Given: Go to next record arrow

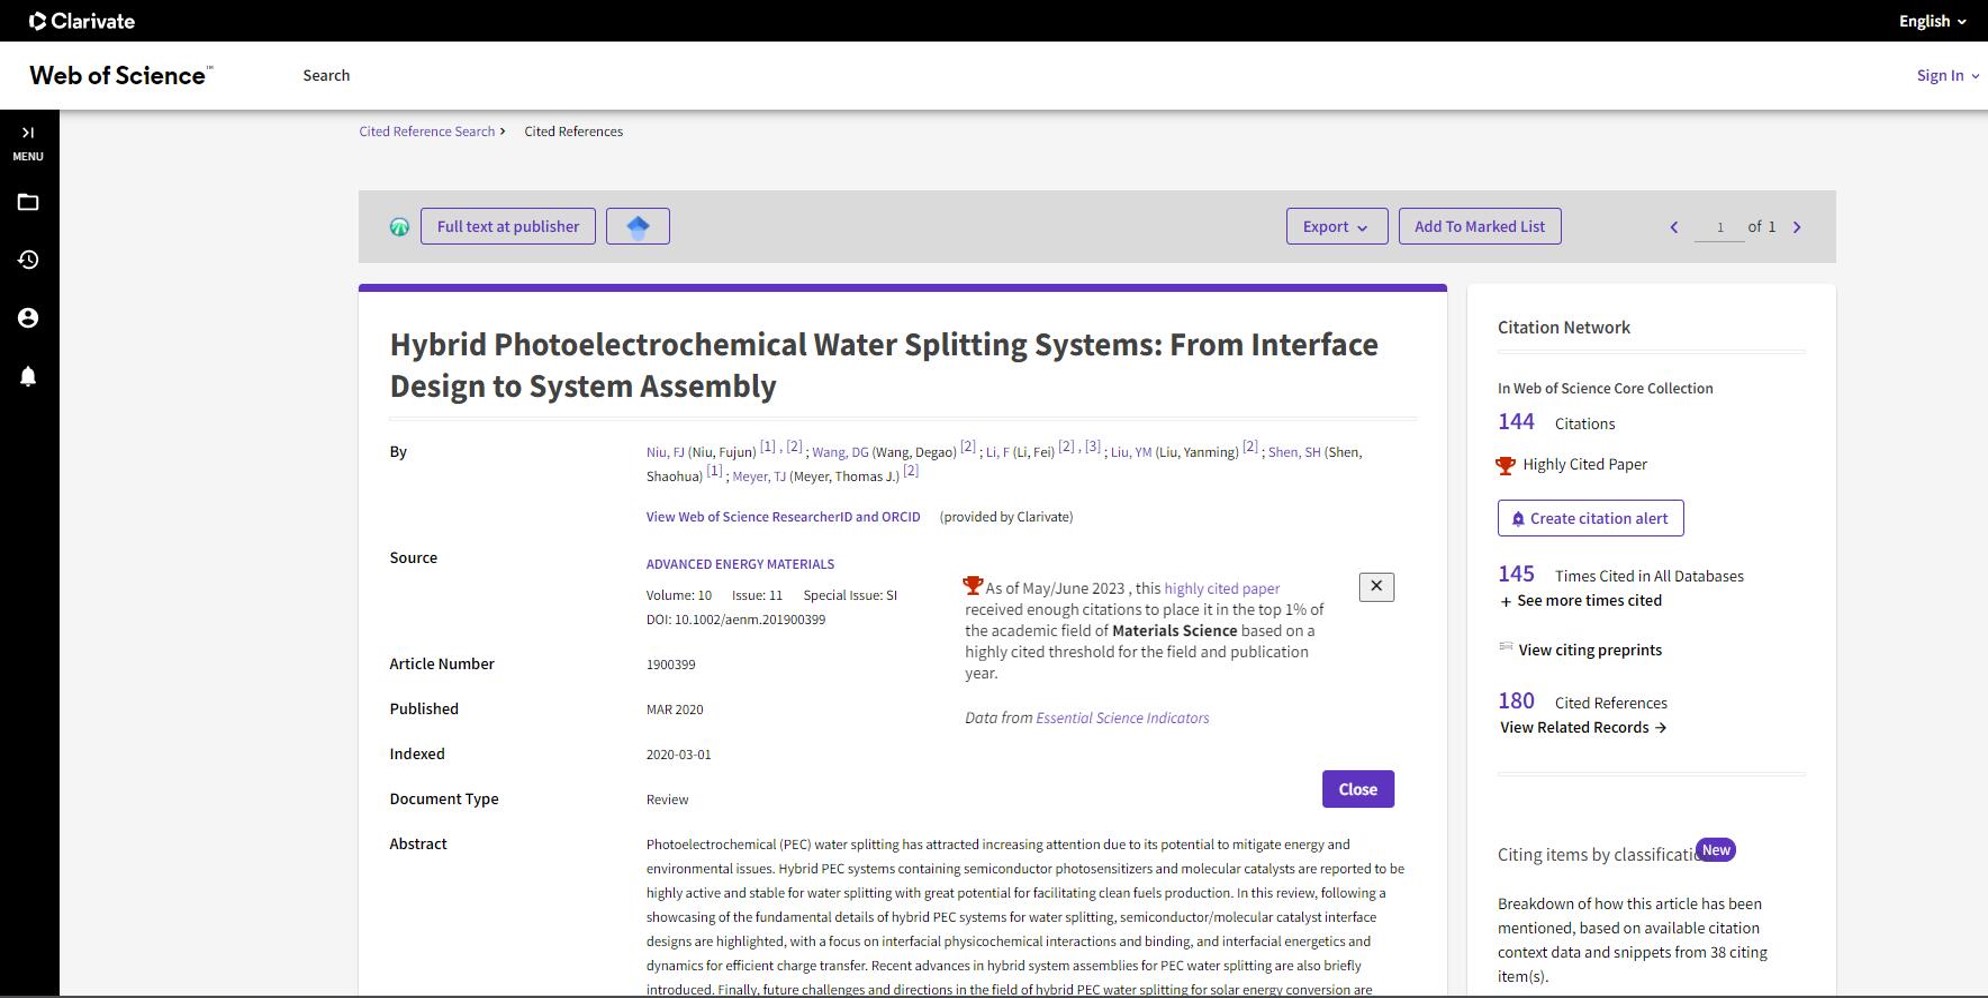Looking at the screenshot, I should pyautogui.click(x=1797, y=227).
